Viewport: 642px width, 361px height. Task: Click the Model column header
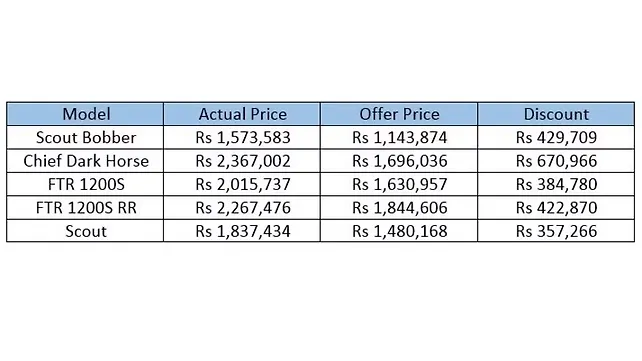[x=85, y=114]
